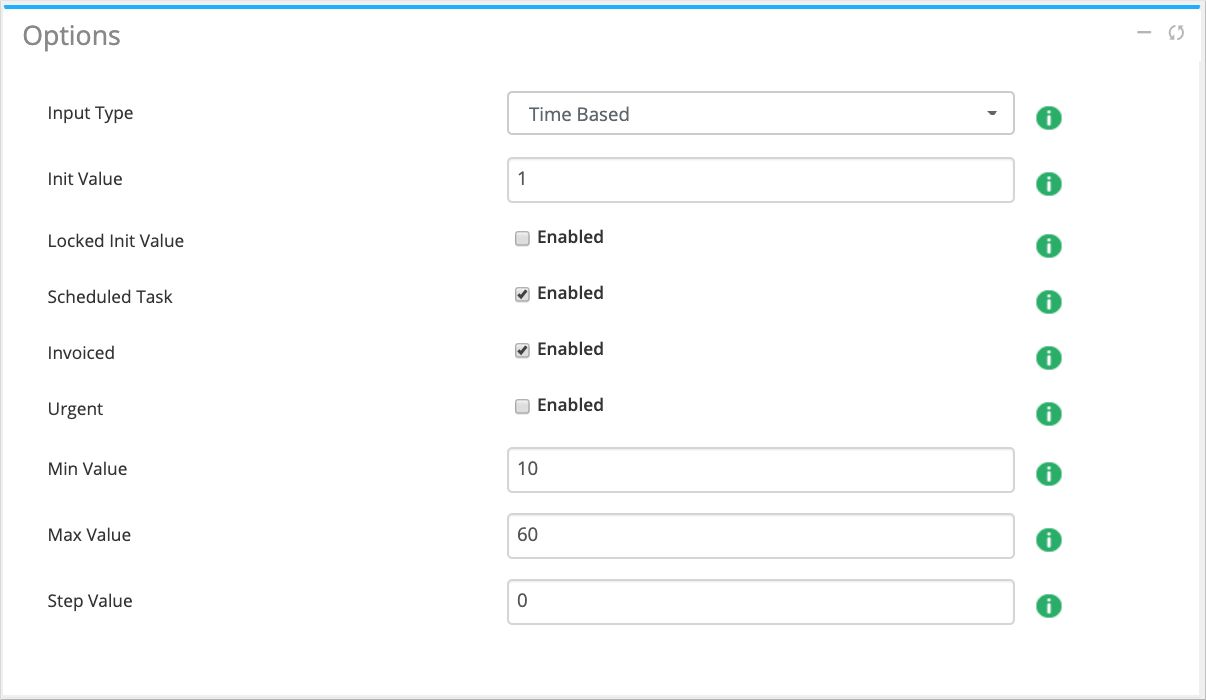
Task: Select the Step Value input box
Action: click(760, 602)
